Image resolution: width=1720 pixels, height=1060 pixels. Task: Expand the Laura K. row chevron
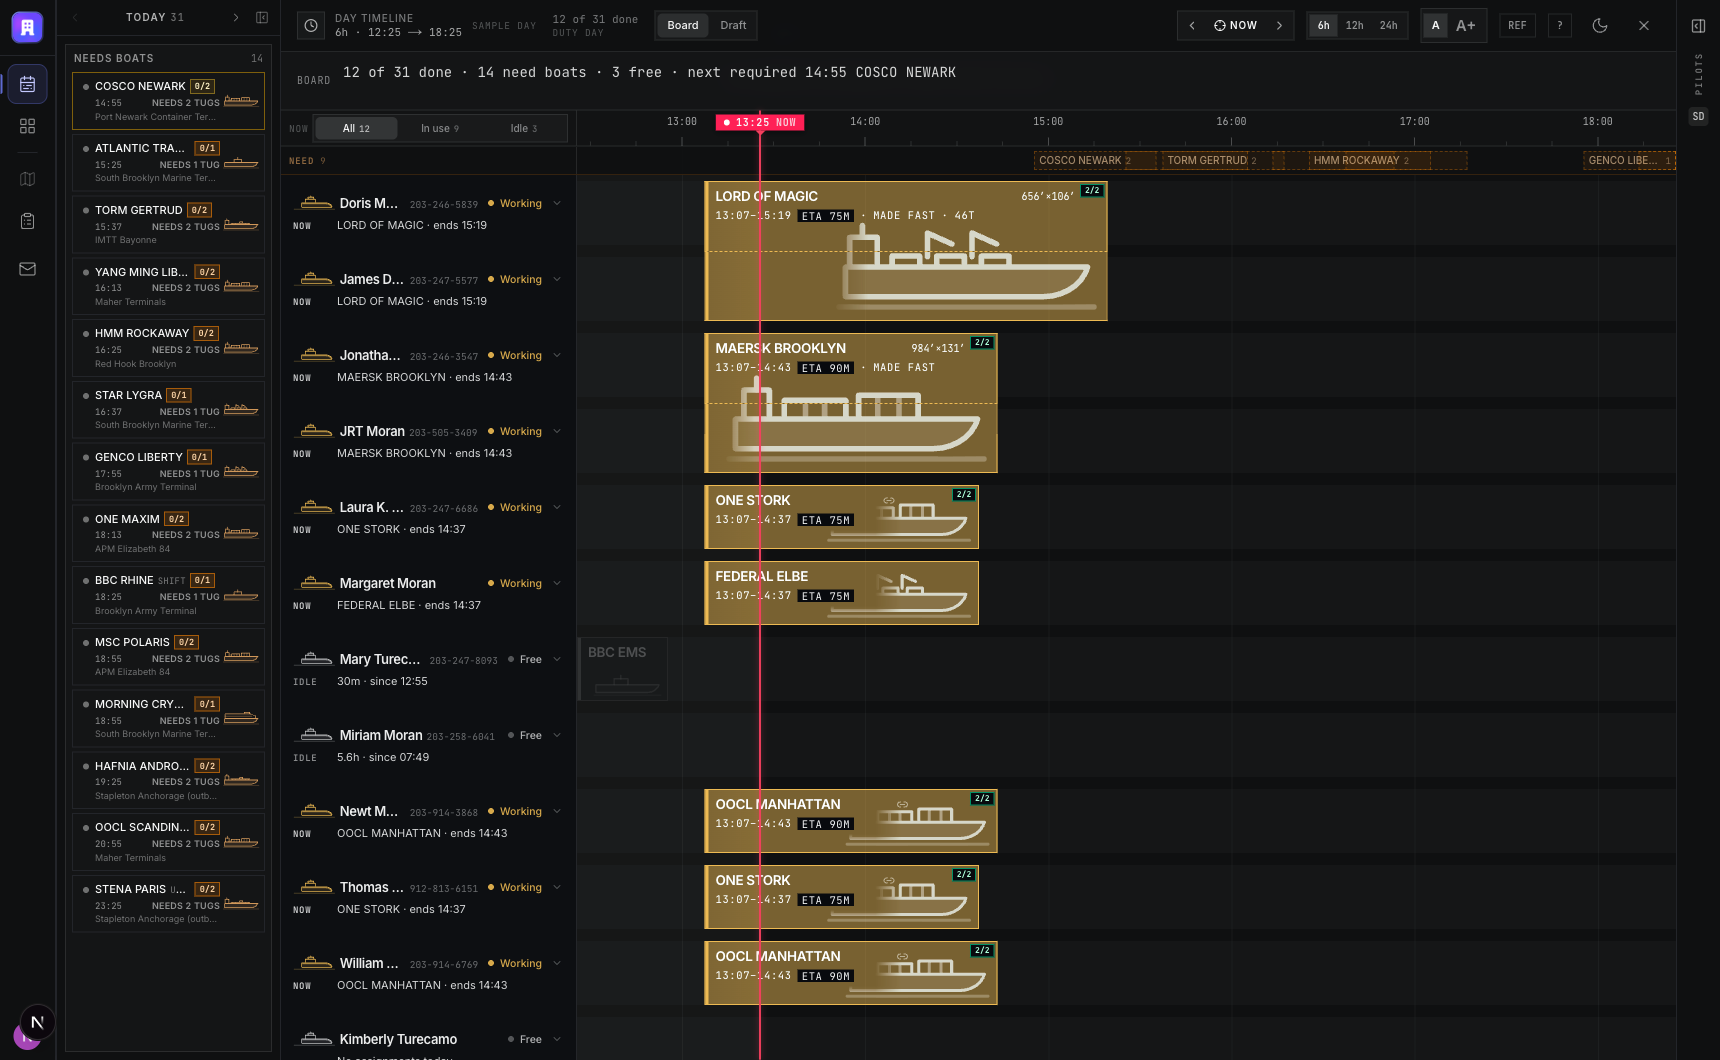557,508
